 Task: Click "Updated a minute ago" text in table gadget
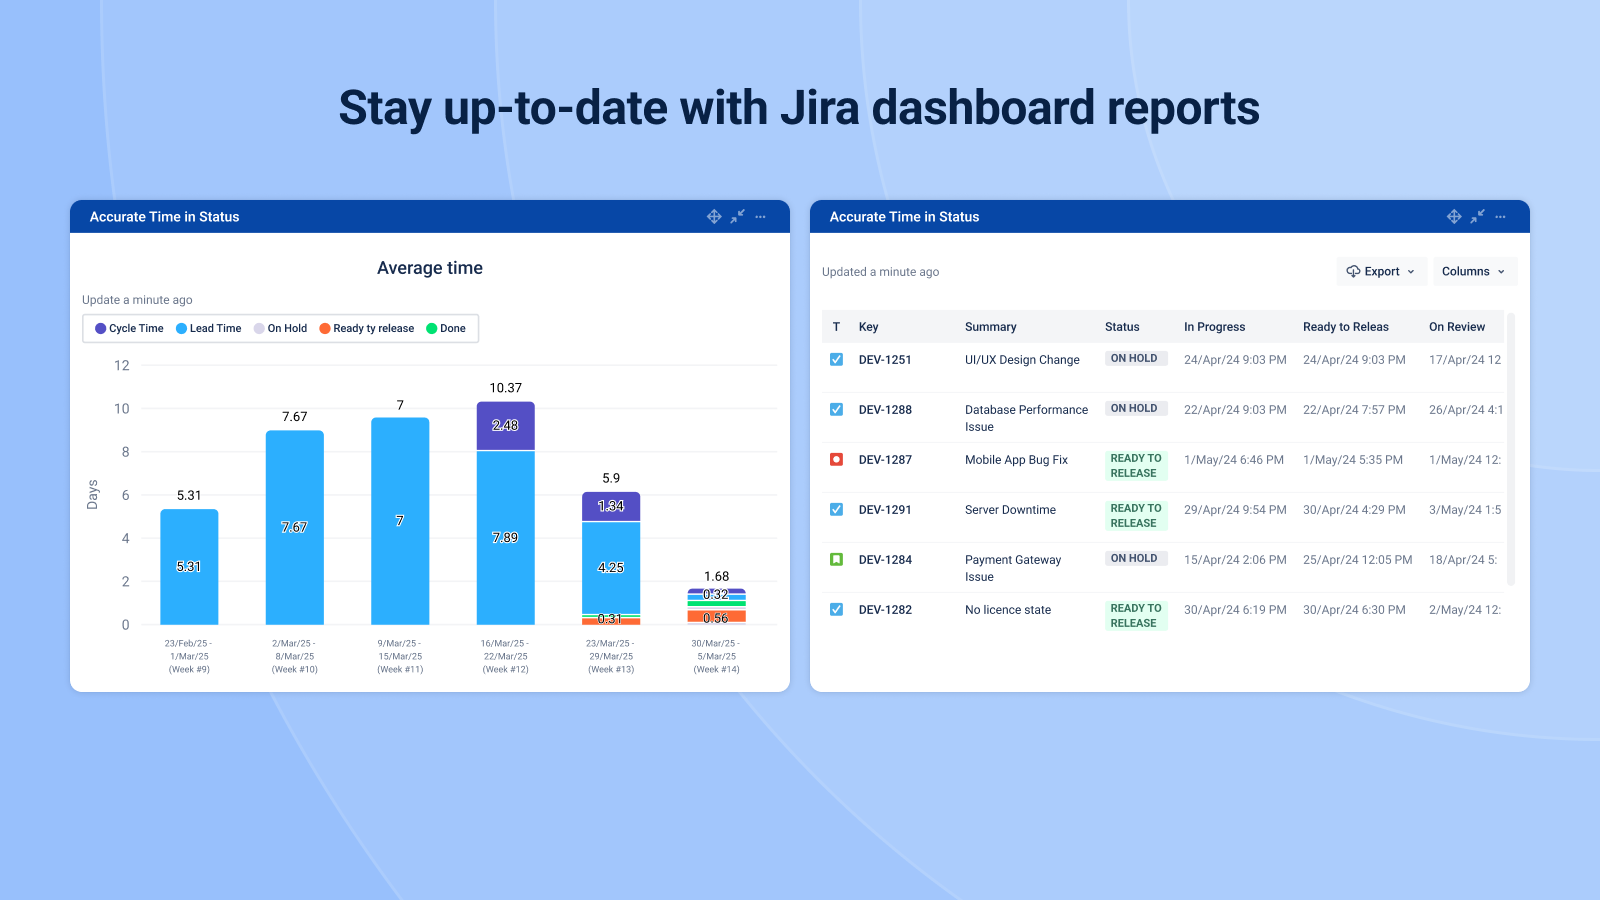coord(880,272)
